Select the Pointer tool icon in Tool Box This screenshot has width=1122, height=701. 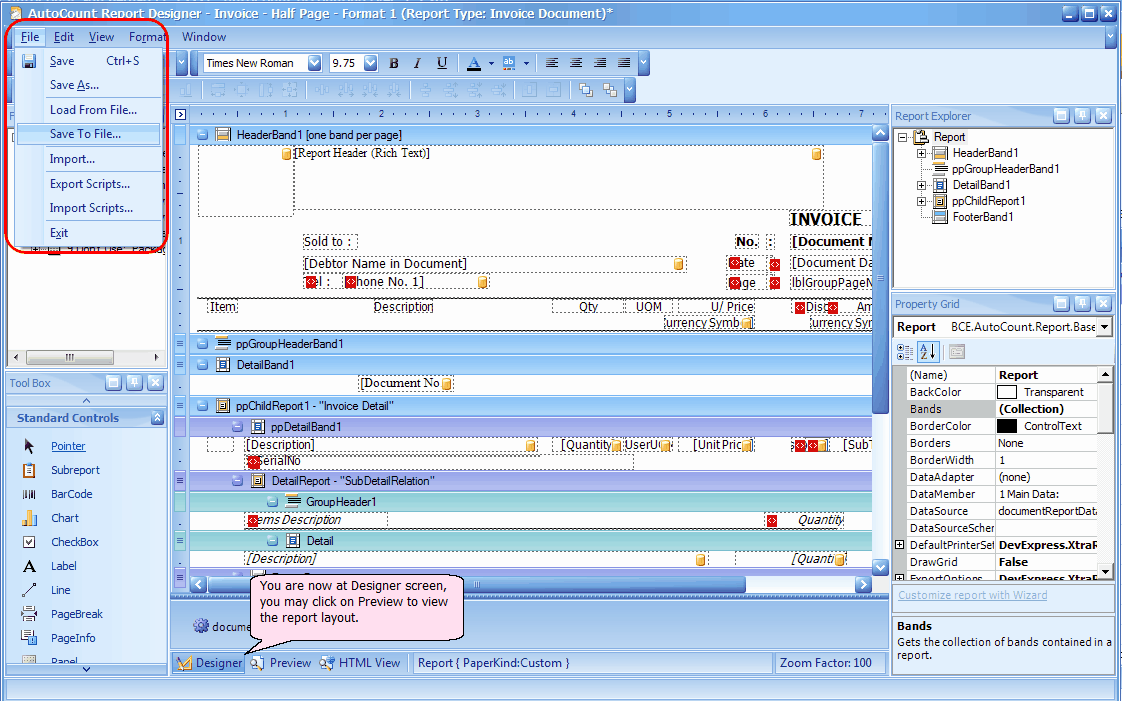[x=29, y=446]
